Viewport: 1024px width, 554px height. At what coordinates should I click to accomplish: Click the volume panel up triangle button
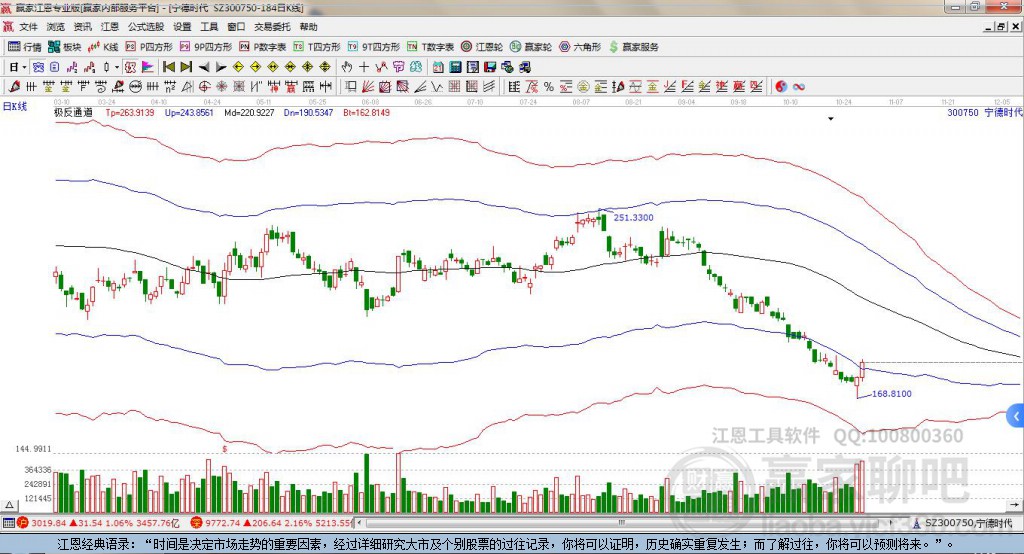point(10,506)
